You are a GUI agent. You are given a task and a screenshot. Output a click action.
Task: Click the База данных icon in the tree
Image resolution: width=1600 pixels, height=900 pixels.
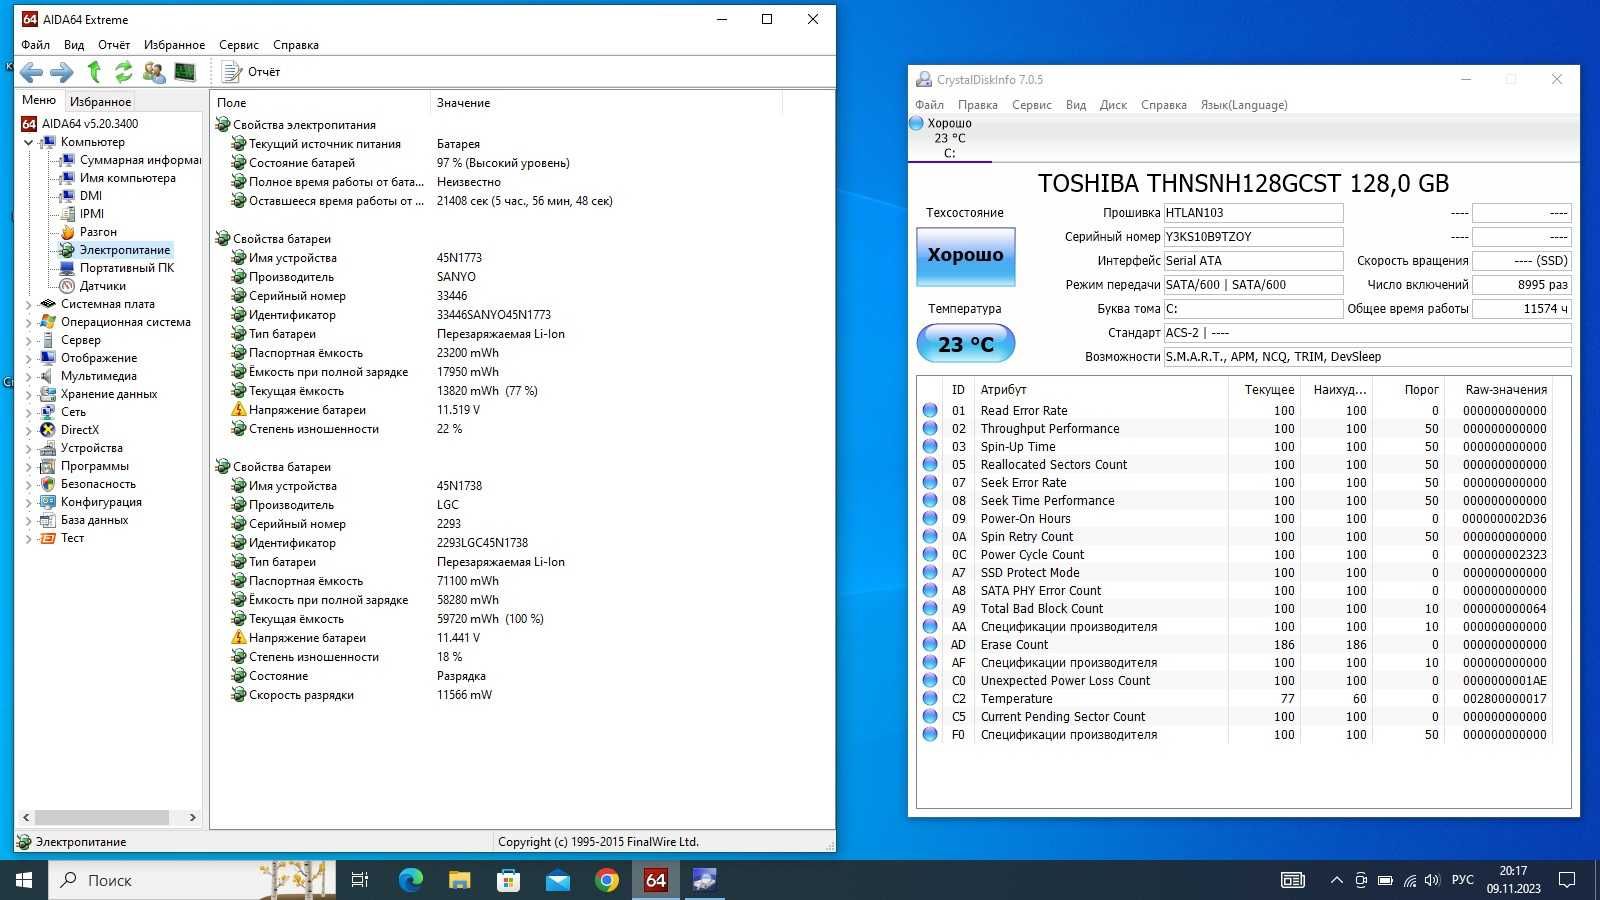tap(47, 520)
